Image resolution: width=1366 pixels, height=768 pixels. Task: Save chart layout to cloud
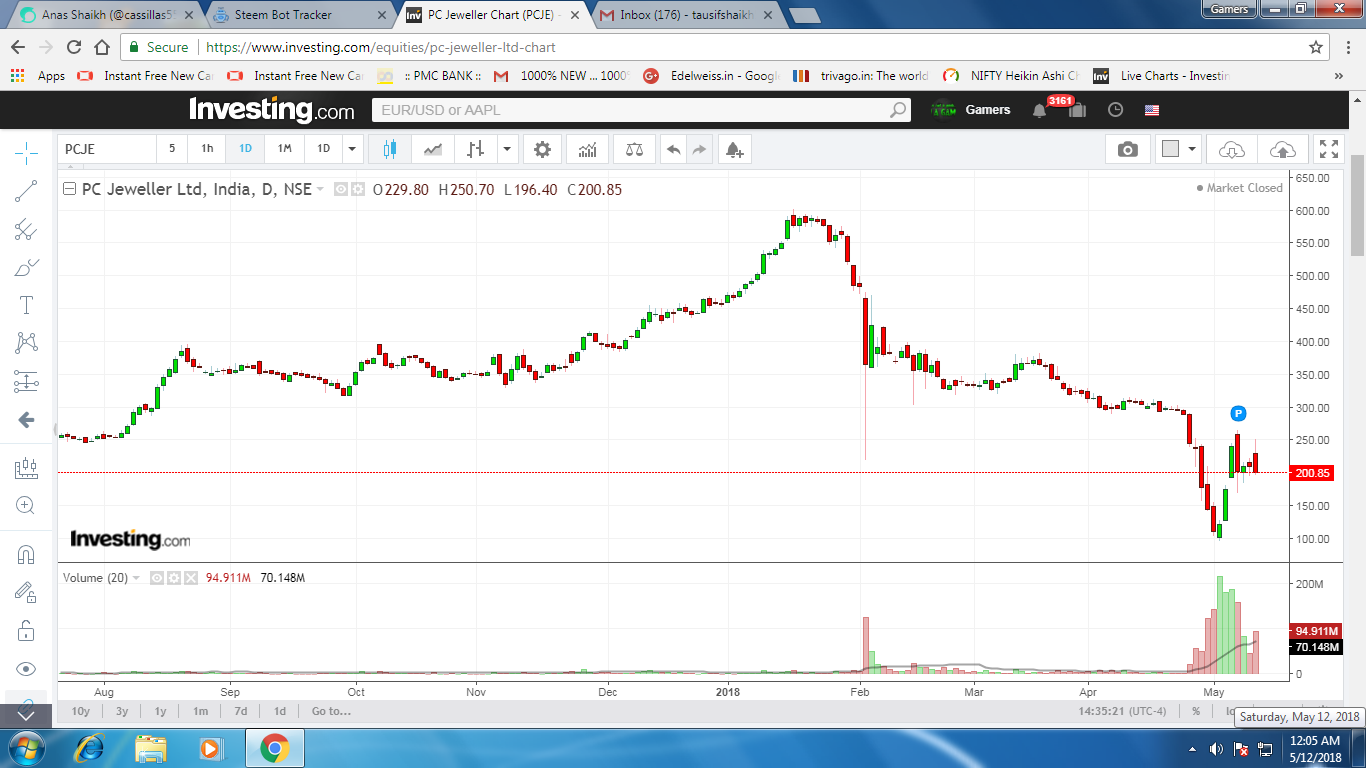point(1282,149)
